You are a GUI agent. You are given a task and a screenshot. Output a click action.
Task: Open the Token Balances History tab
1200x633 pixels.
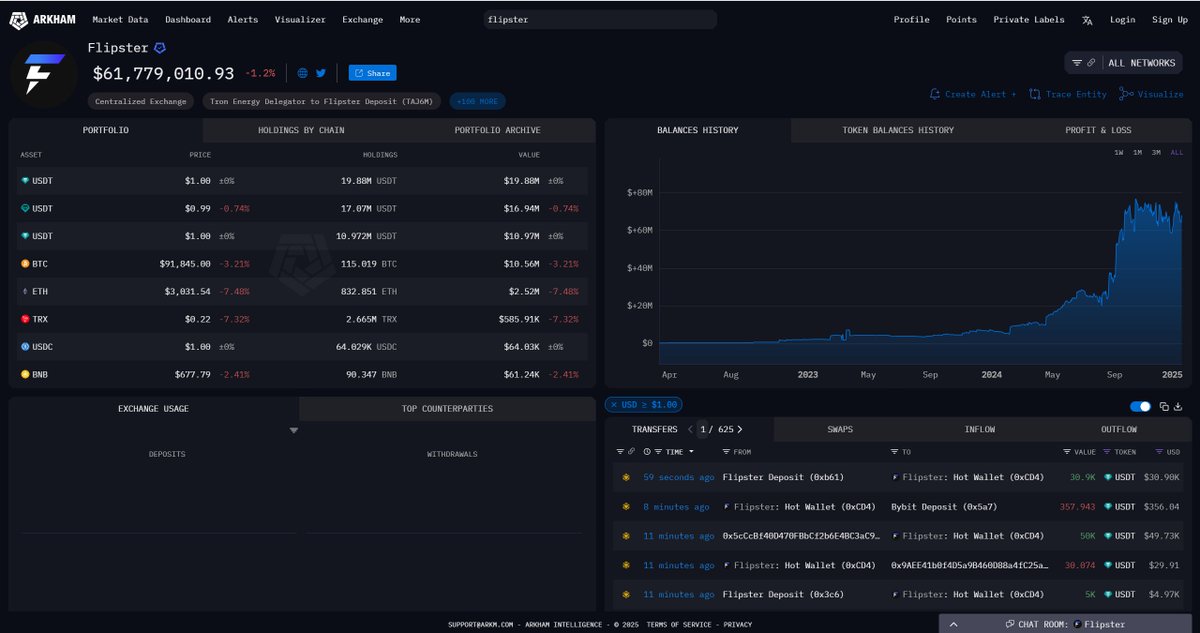click(898, 130)
